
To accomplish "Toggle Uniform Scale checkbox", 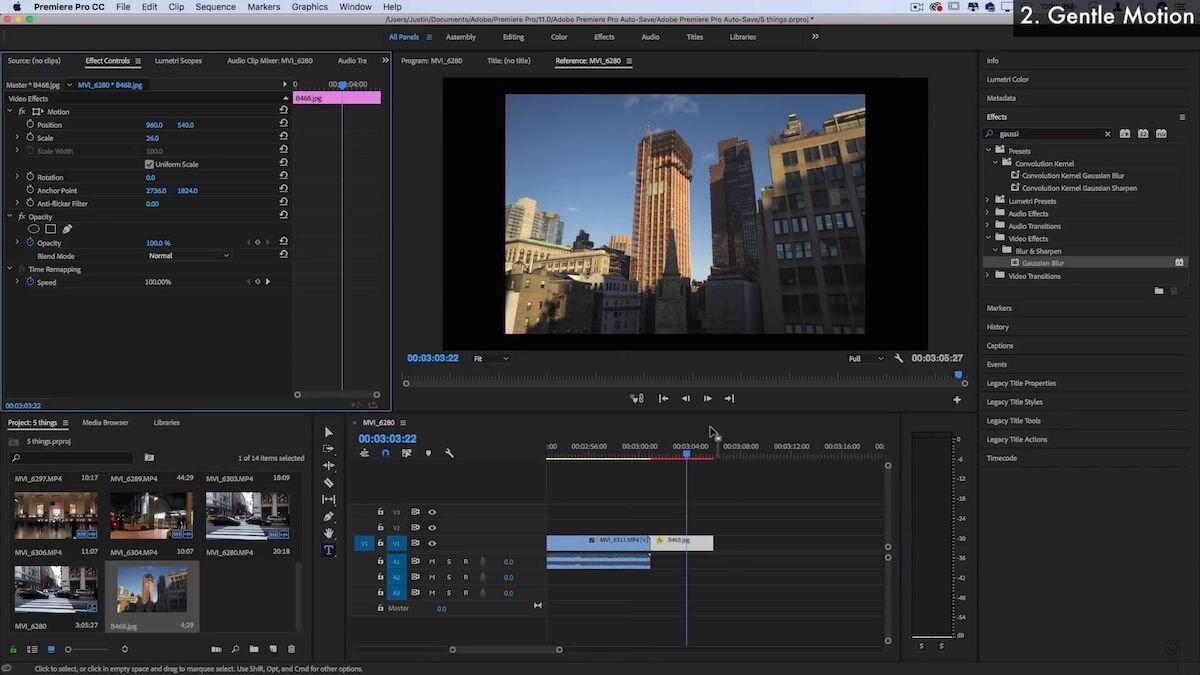I will click(x=149, y=164).
